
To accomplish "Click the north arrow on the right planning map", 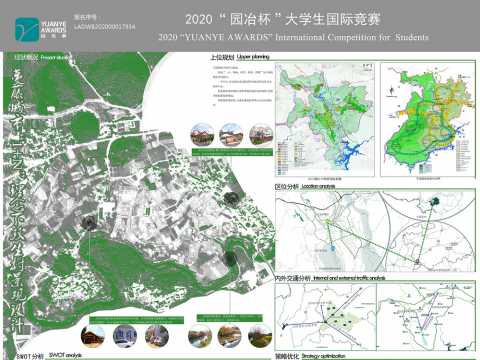I will pos(392,91).
